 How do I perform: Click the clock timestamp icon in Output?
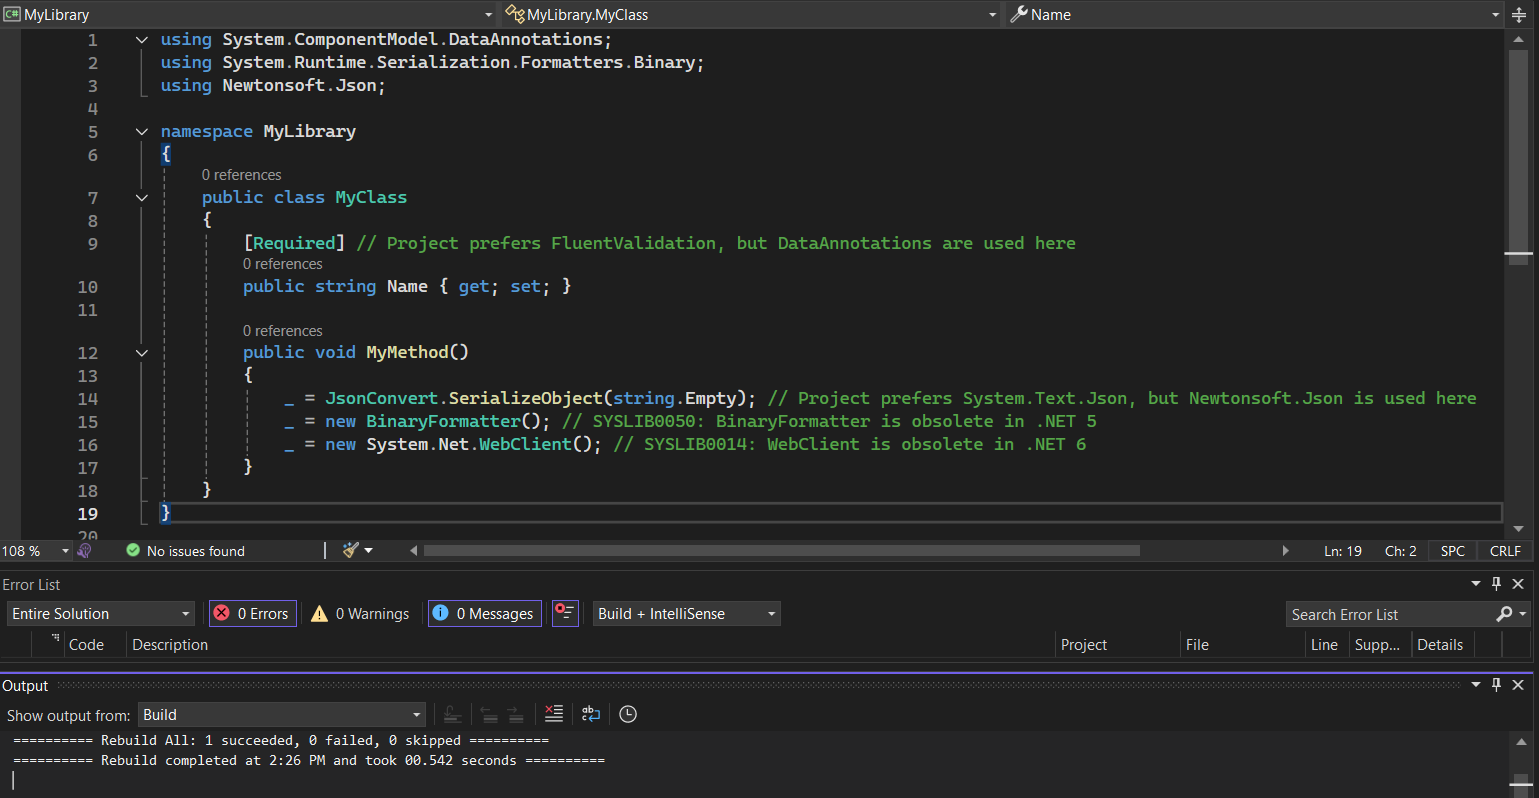628,714
